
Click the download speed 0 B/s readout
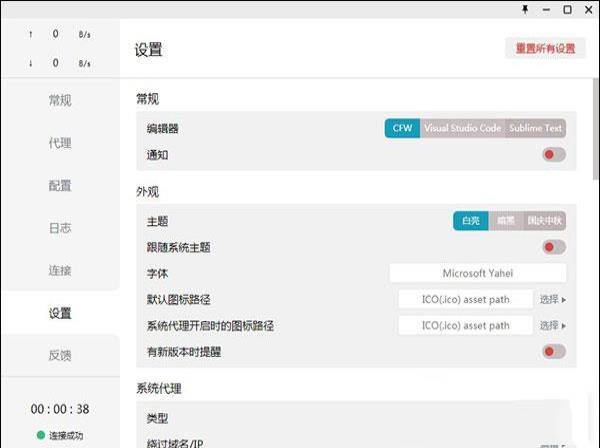pos(60,63)
